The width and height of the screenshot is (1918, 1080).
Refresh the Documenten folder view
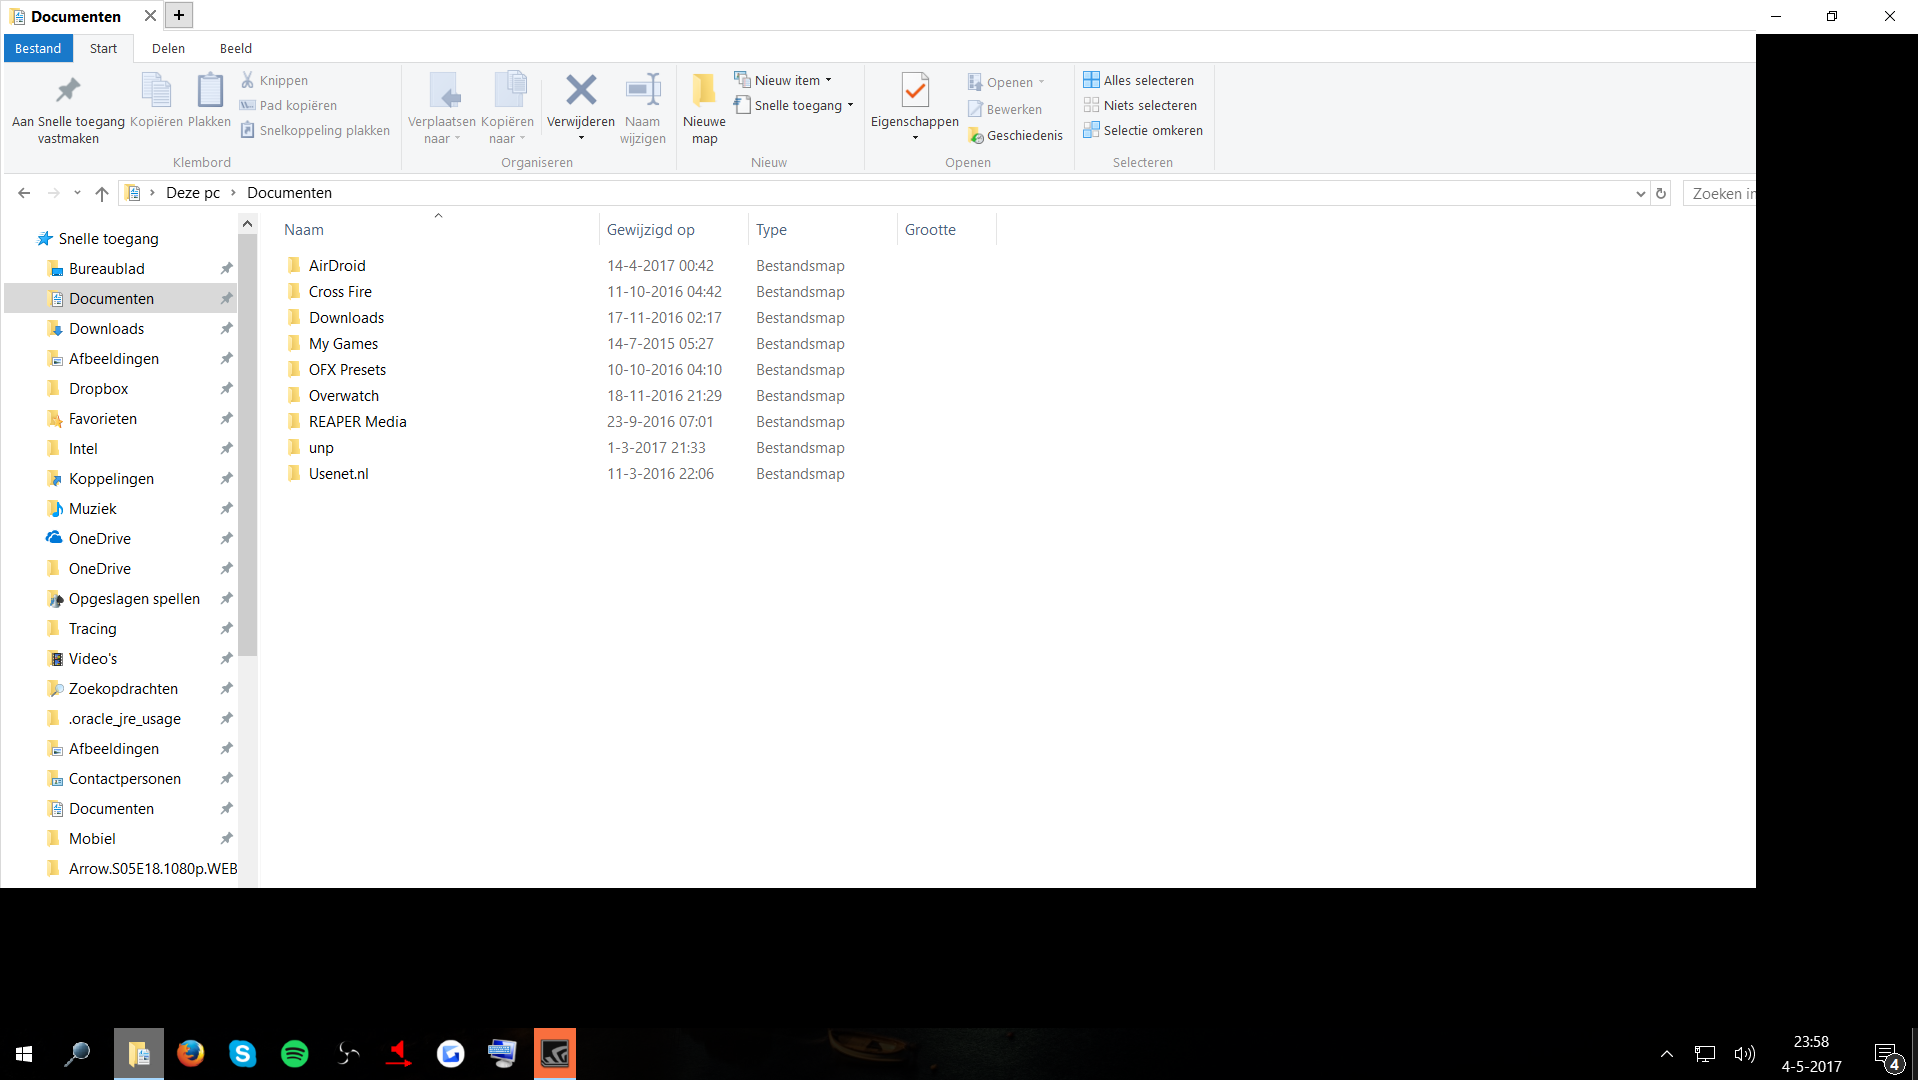1661,193
